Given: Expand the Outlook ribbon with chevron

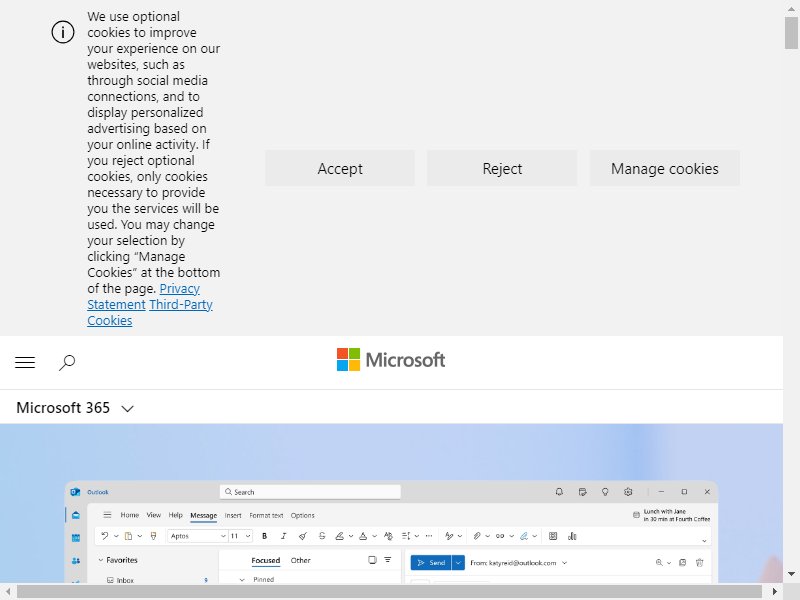Looking at the screenshot, I should 704,541.
